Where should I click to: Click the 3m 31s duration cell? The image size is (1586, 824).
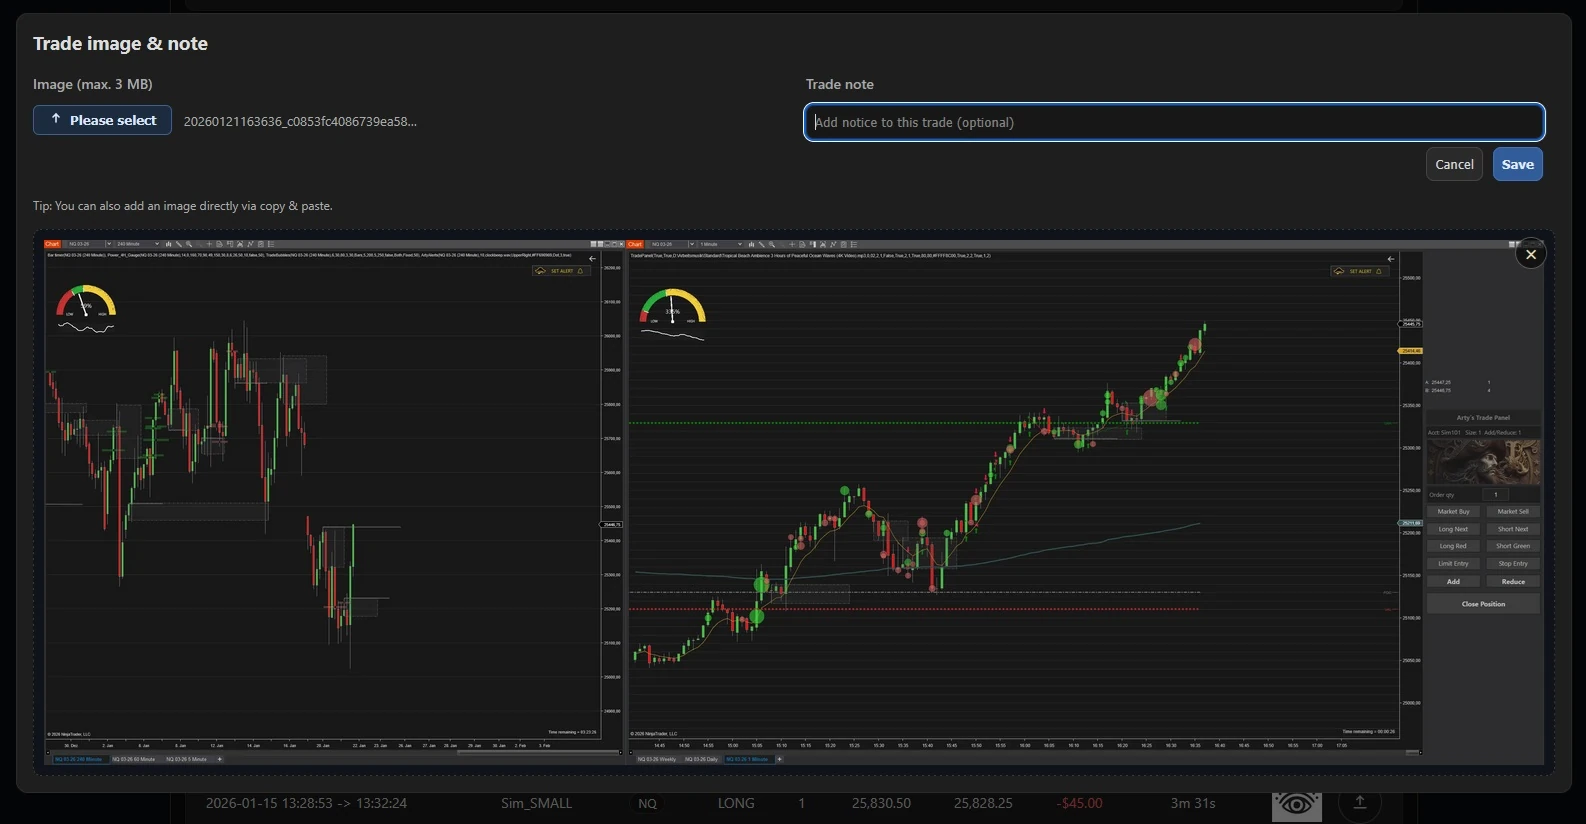pyautogui.click(x=1193, y=803)
